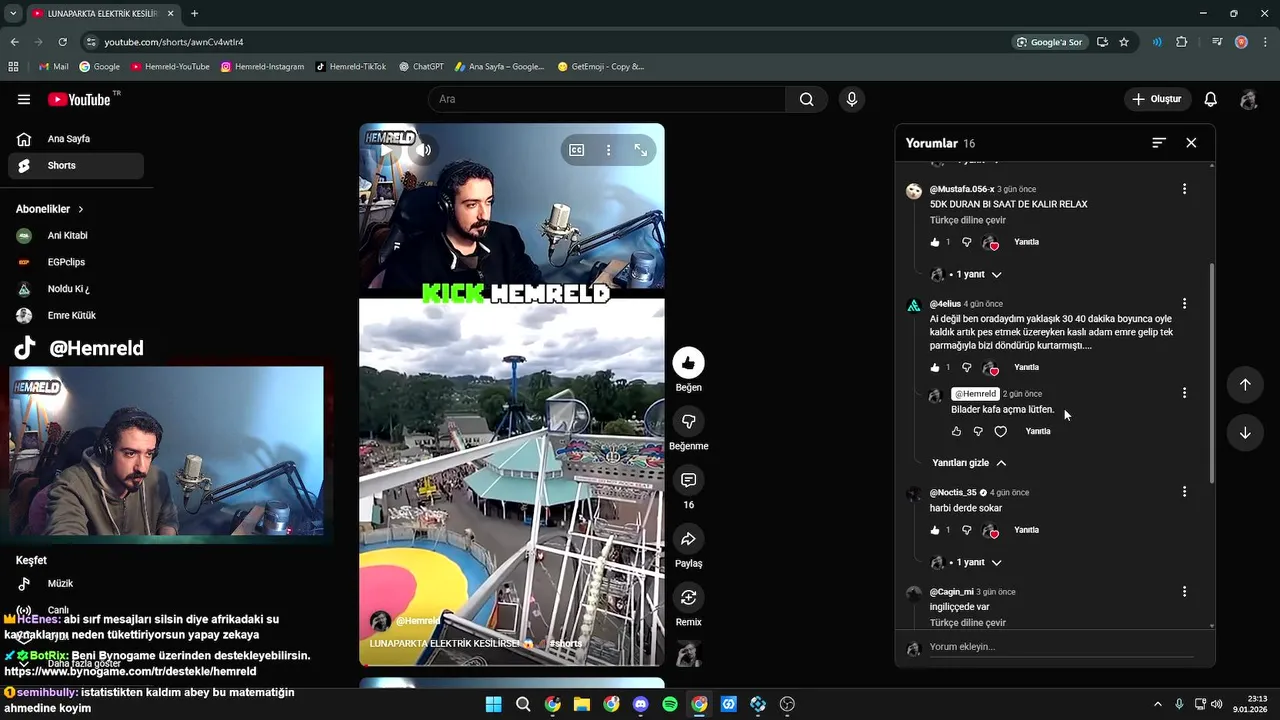
Task: Open comment sort options
Action: click(x=1159, y=143)
